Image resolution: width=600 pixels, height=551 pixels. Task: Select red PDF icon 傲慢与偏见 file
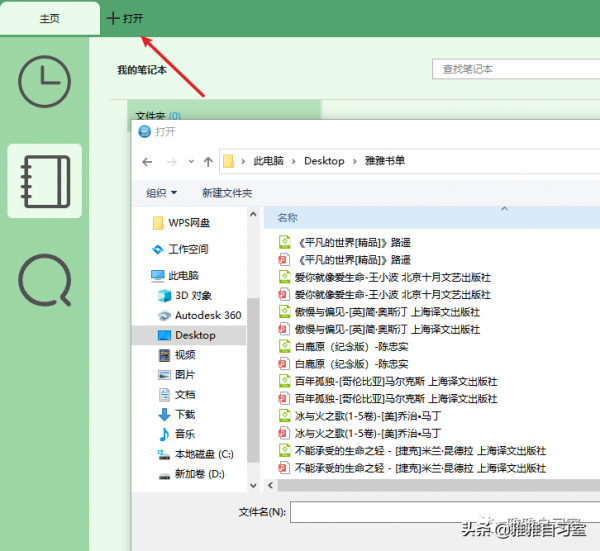tap(379, 329)
